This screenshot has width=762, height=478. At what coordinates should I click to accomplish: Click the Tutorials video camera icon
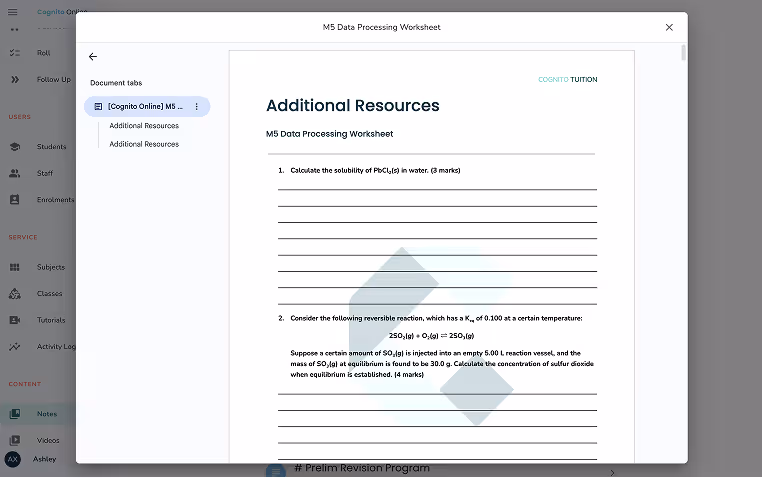(15, 320)
